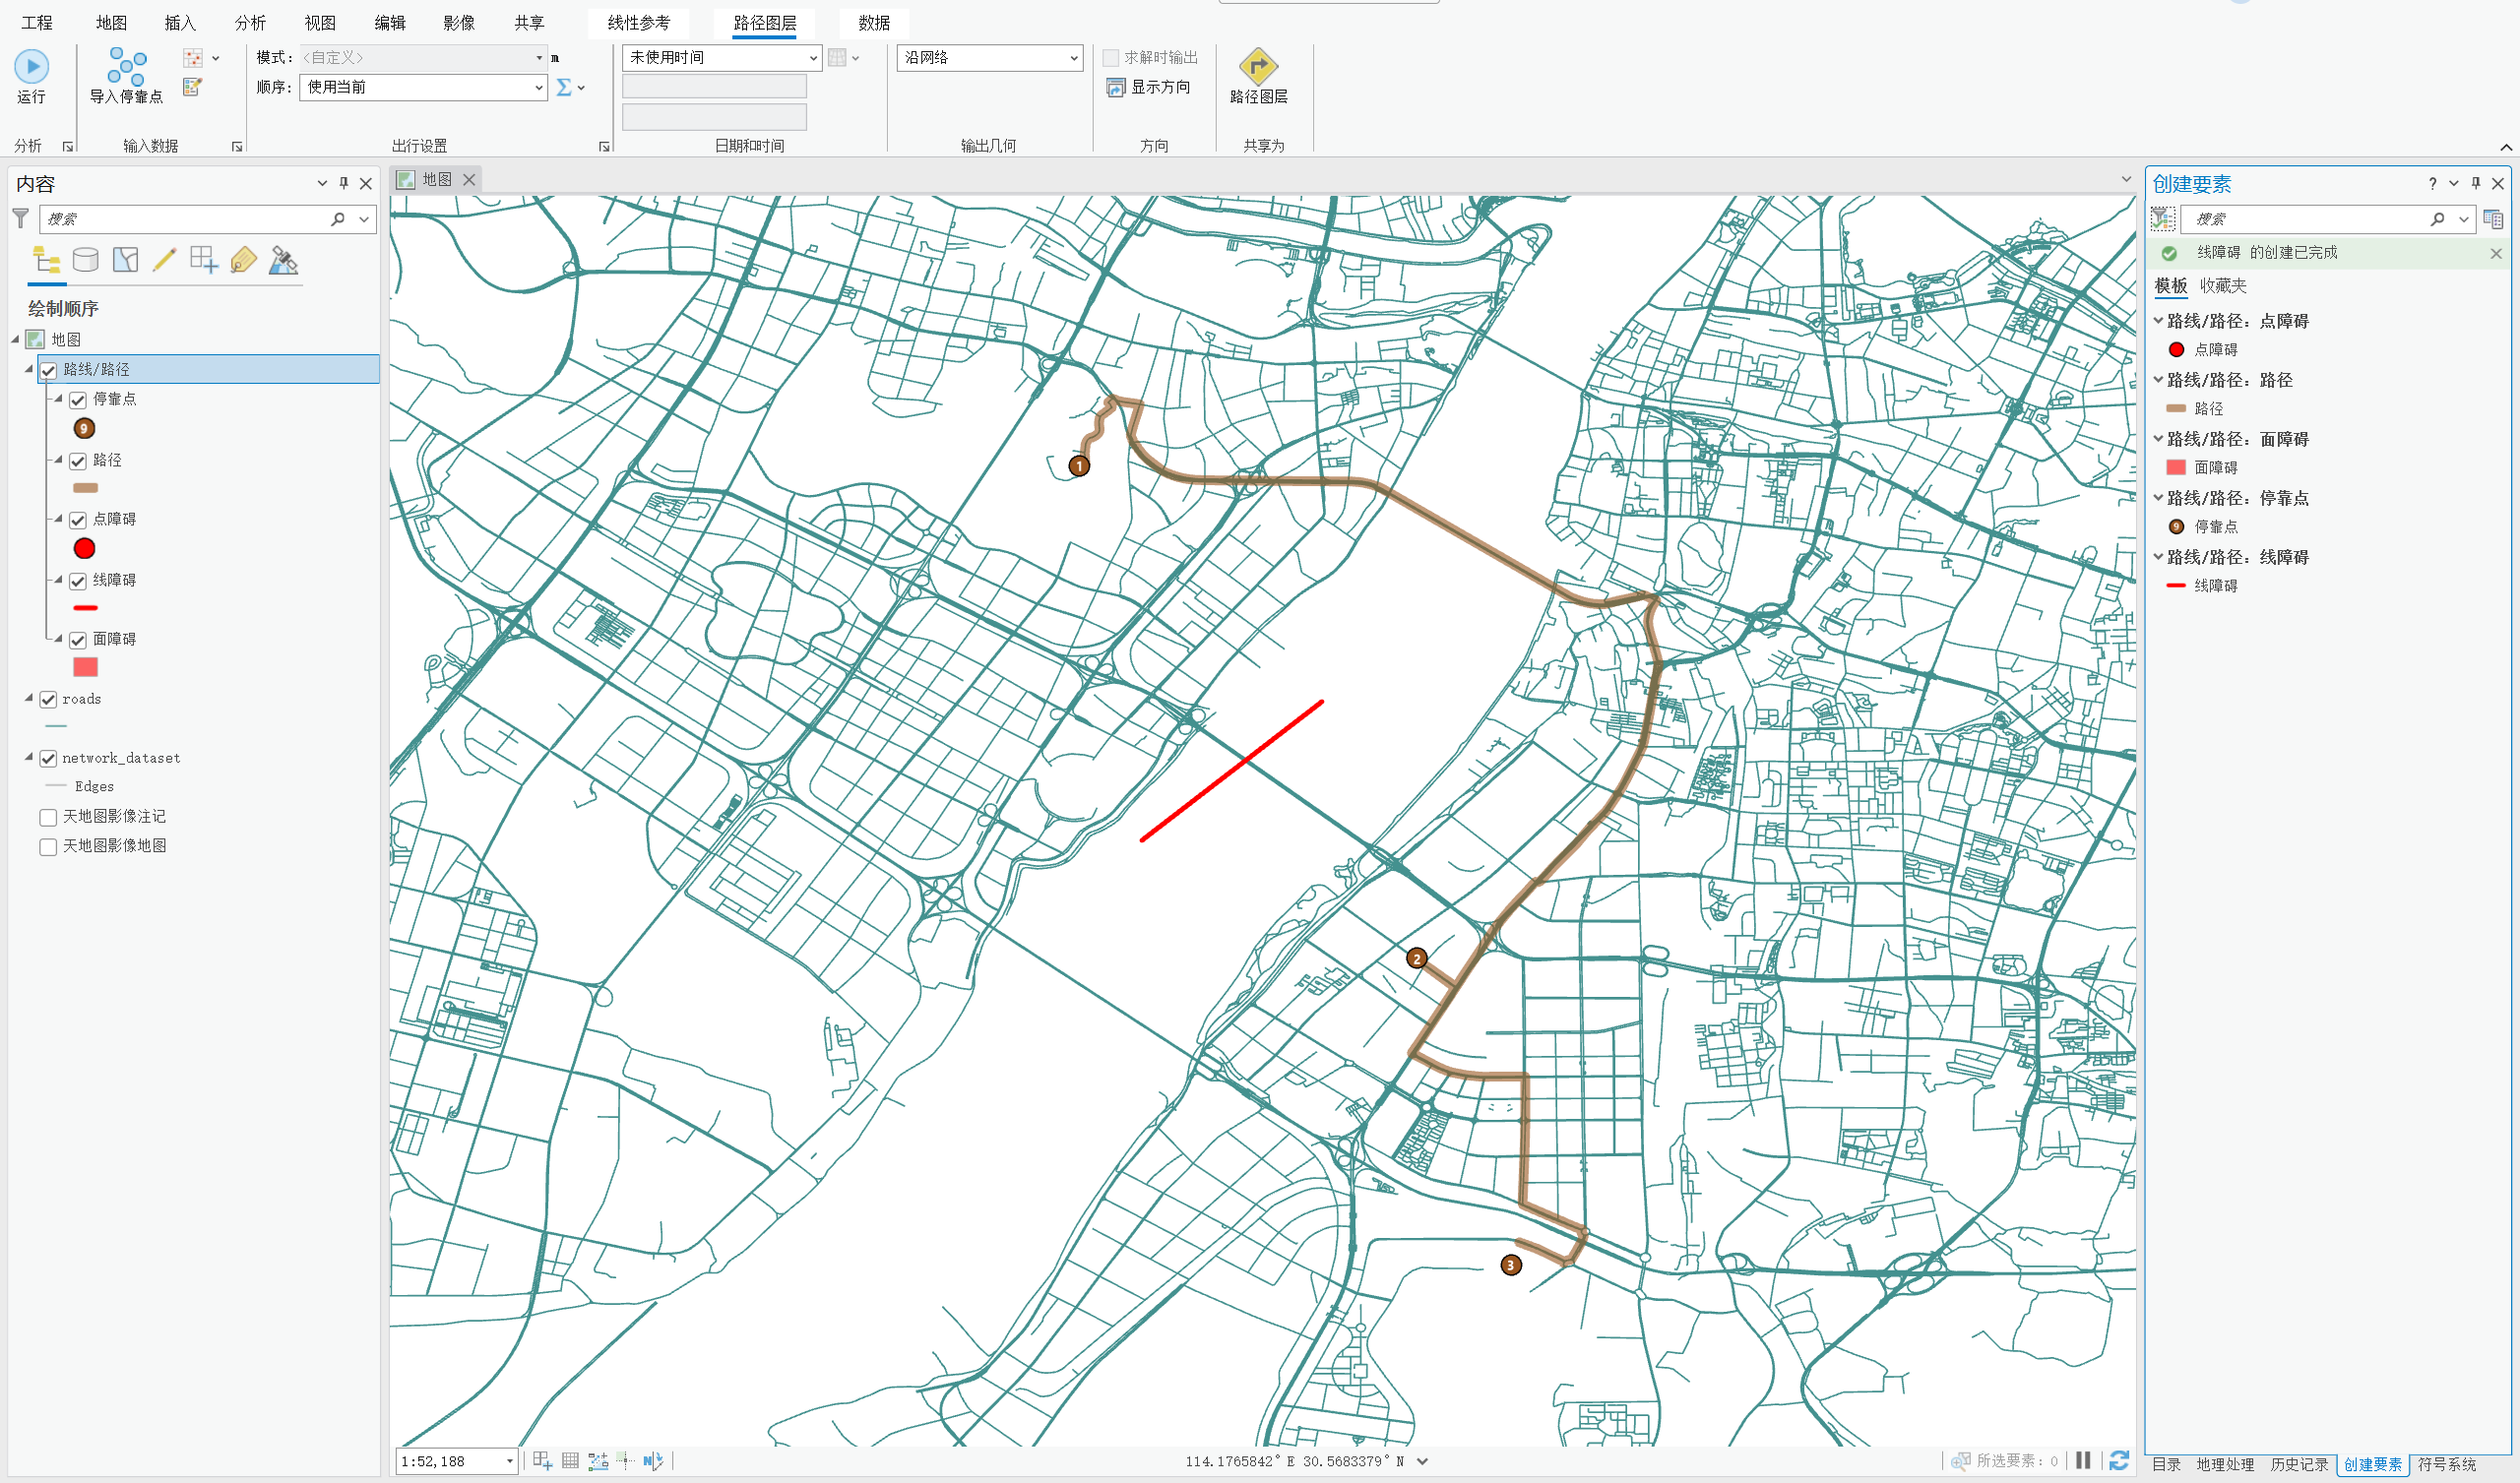The width and height of the screenshot is (2520, 1483).
Task: Switch to List by Perspective Imagery view
Action: [283, 260]
